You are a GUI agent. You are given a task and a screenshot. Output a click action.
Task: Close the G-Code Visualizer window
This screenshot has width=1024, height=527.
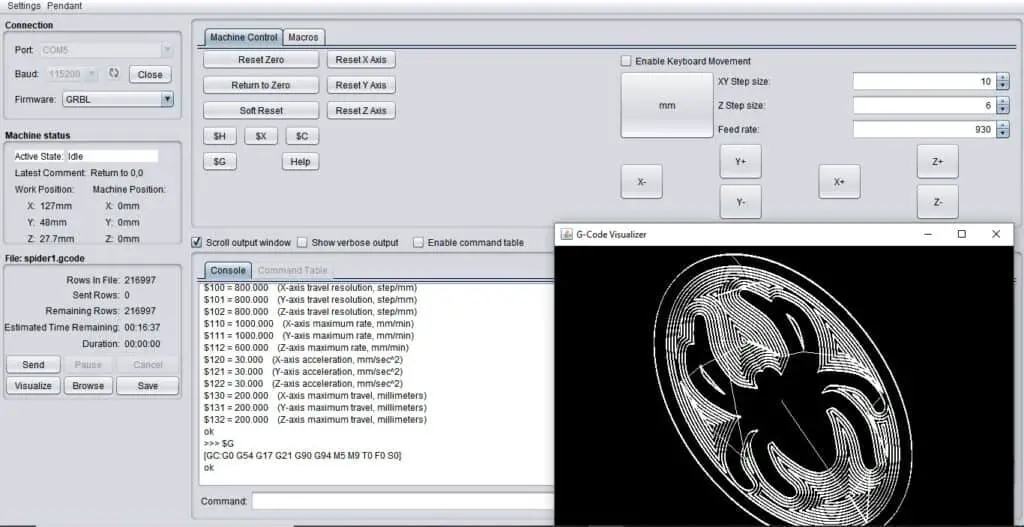996,234
